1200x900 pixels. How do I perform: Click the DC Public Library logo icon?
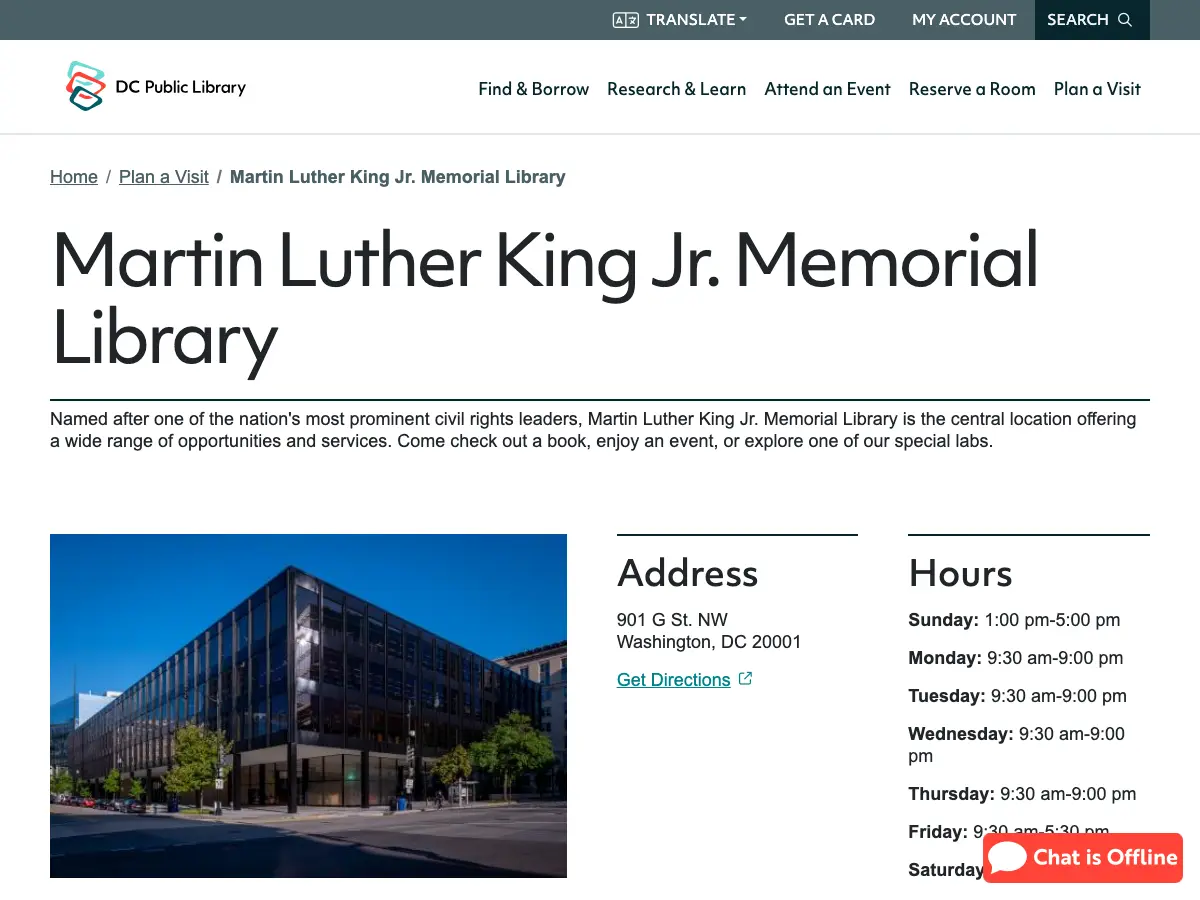[85, 86]
